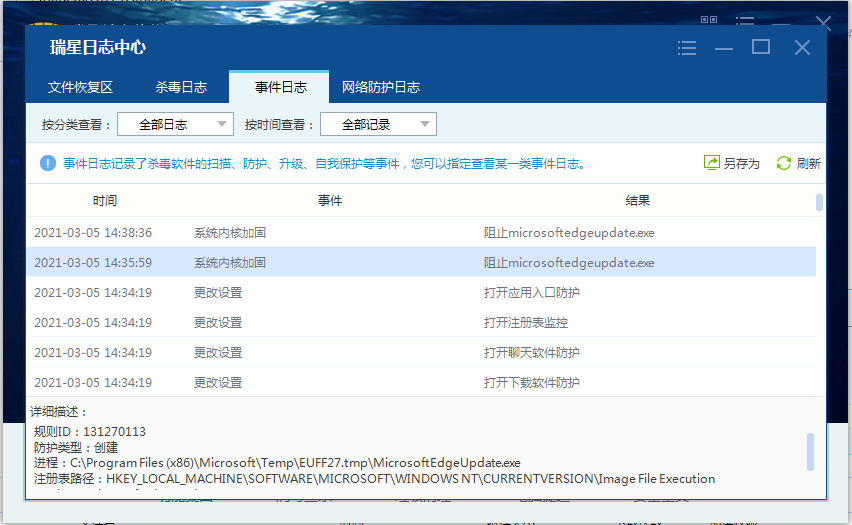
Task: Sort by the 时间 column header
Action: tap(104, 201)
